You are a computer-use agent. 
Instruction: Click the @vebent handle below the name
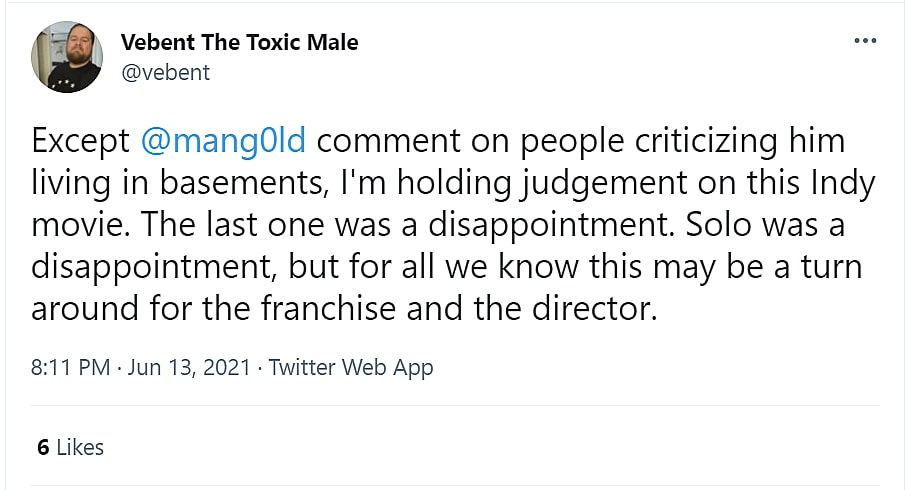[x=165, y=72]
